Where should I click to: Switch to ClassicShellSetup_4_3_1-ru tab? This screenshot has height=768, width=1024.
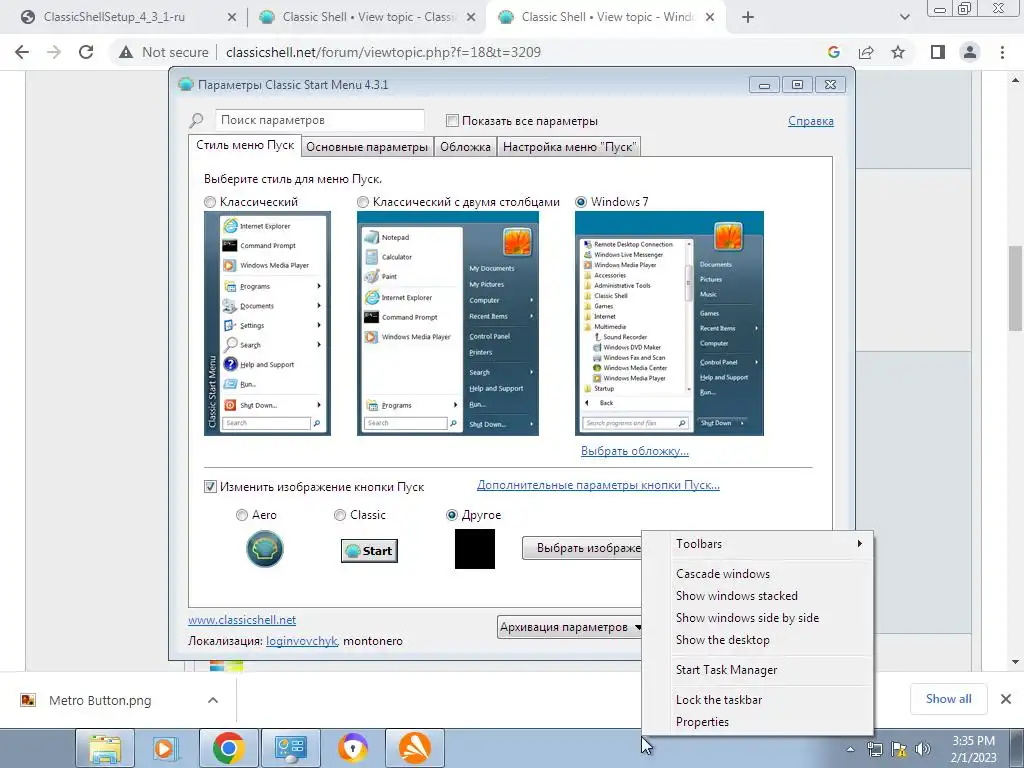[114, 17]
